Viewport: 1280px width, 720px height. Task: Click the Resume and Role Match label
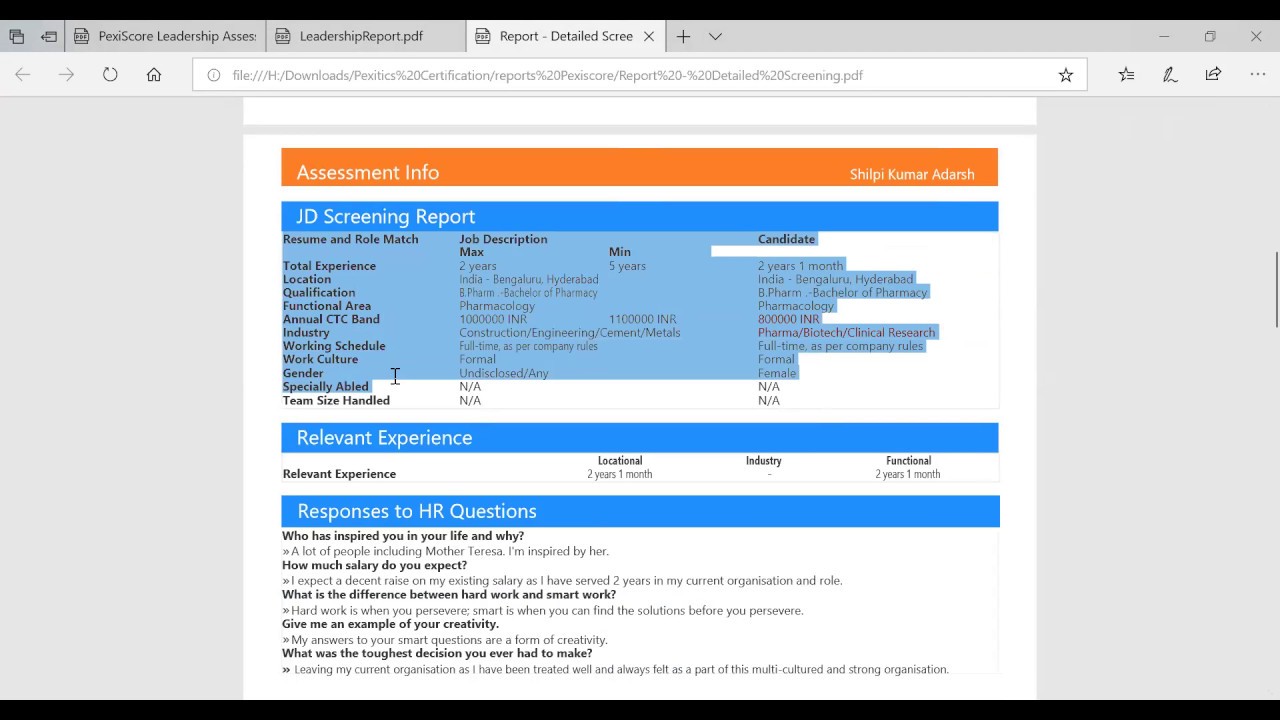click(351, 239)
